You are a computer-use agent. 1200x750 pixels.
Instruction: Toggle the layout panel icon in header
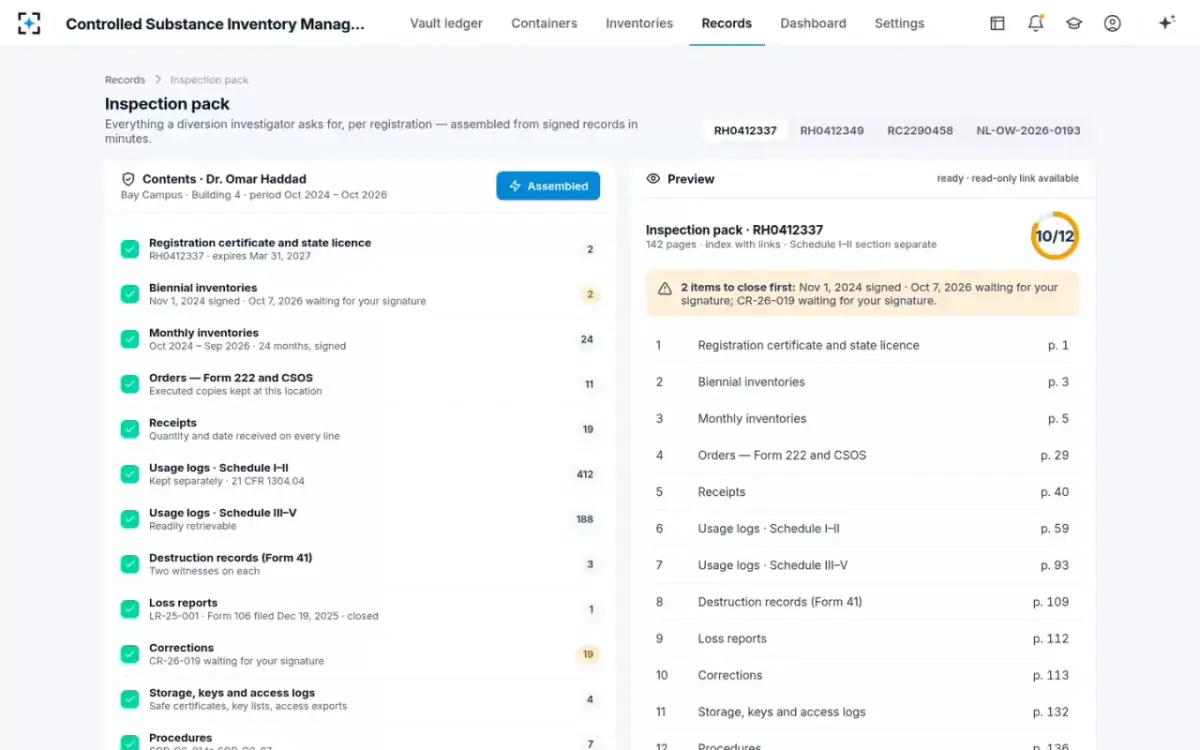coord(998,23)
